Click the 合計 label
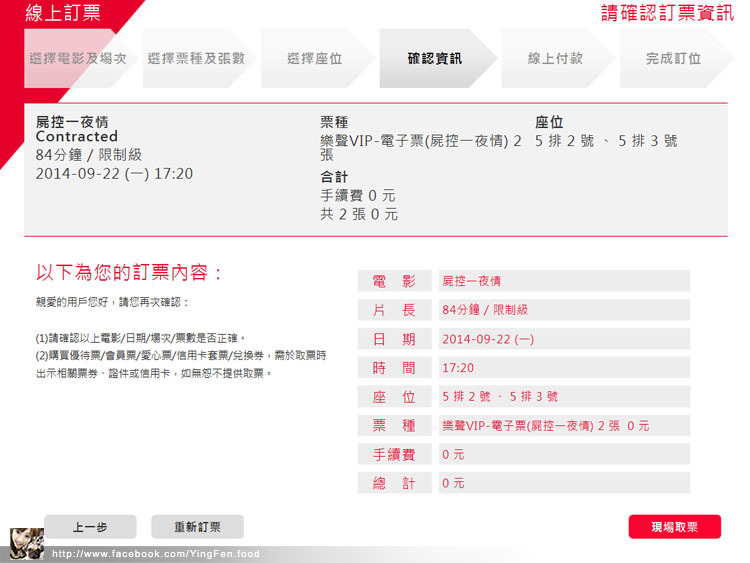 click(x=334, y=177)
